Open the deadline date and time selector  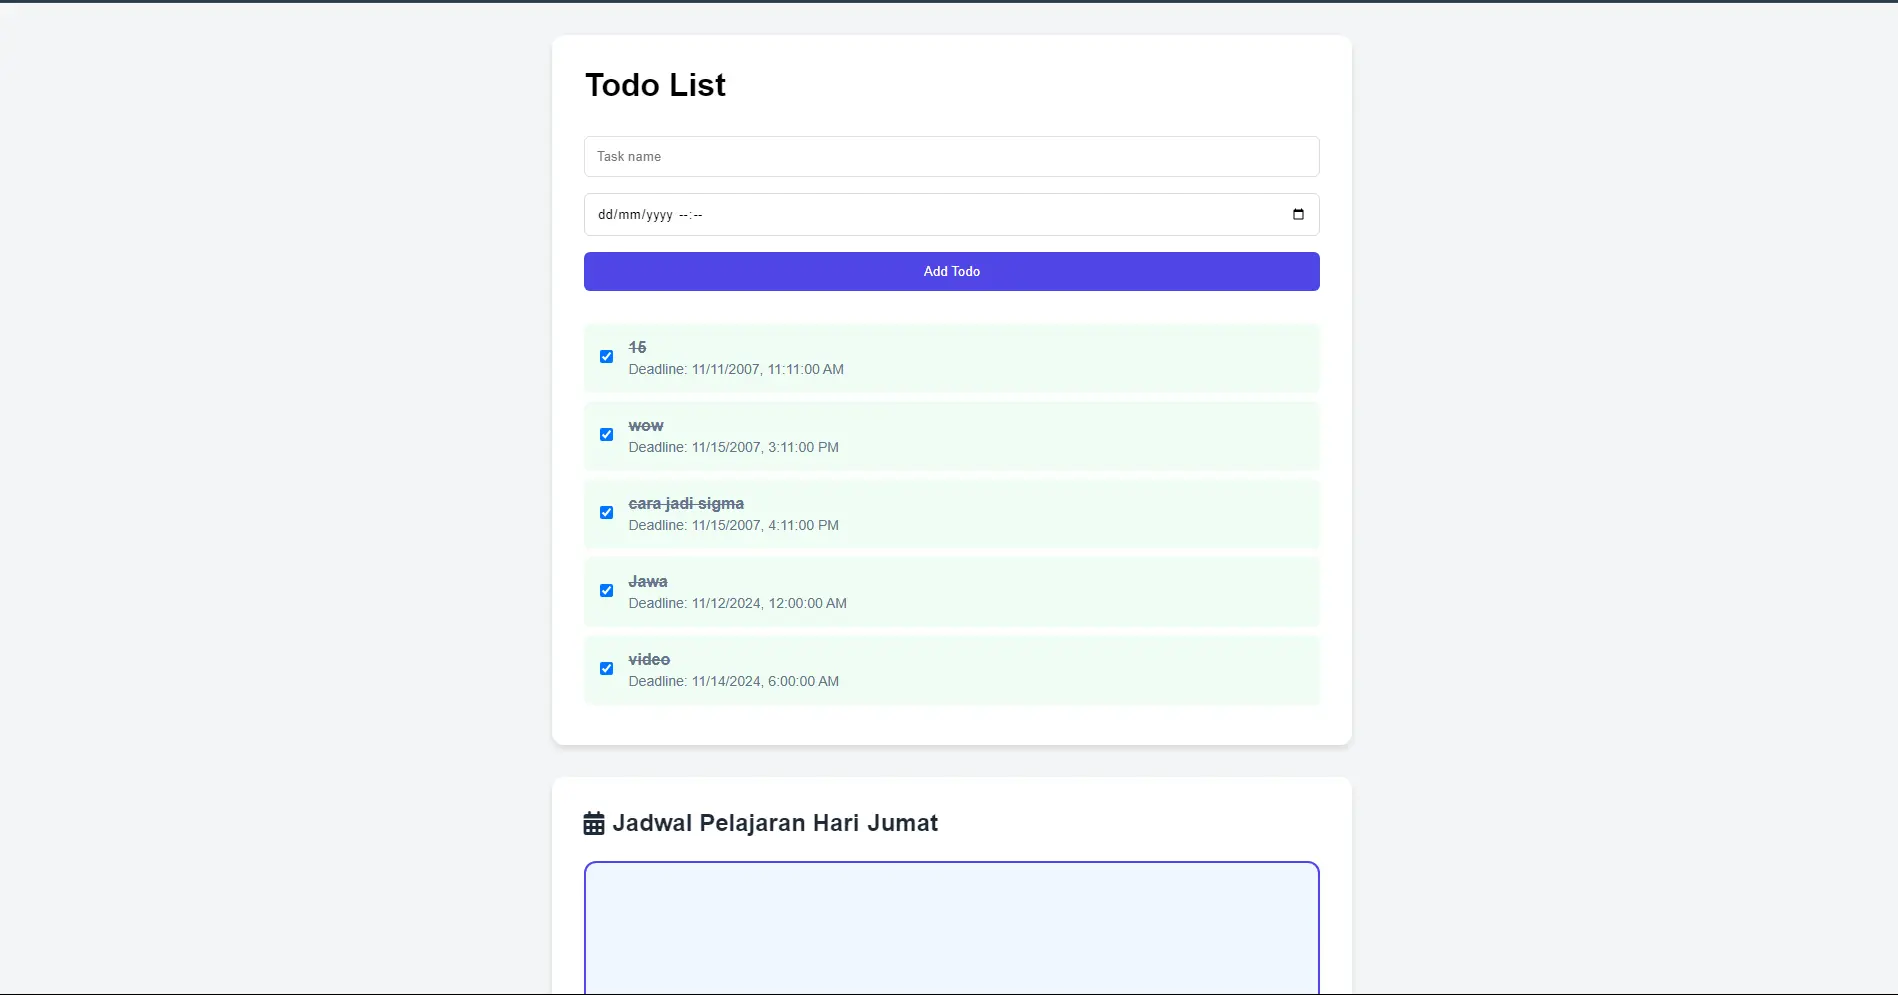click(900, 214)
